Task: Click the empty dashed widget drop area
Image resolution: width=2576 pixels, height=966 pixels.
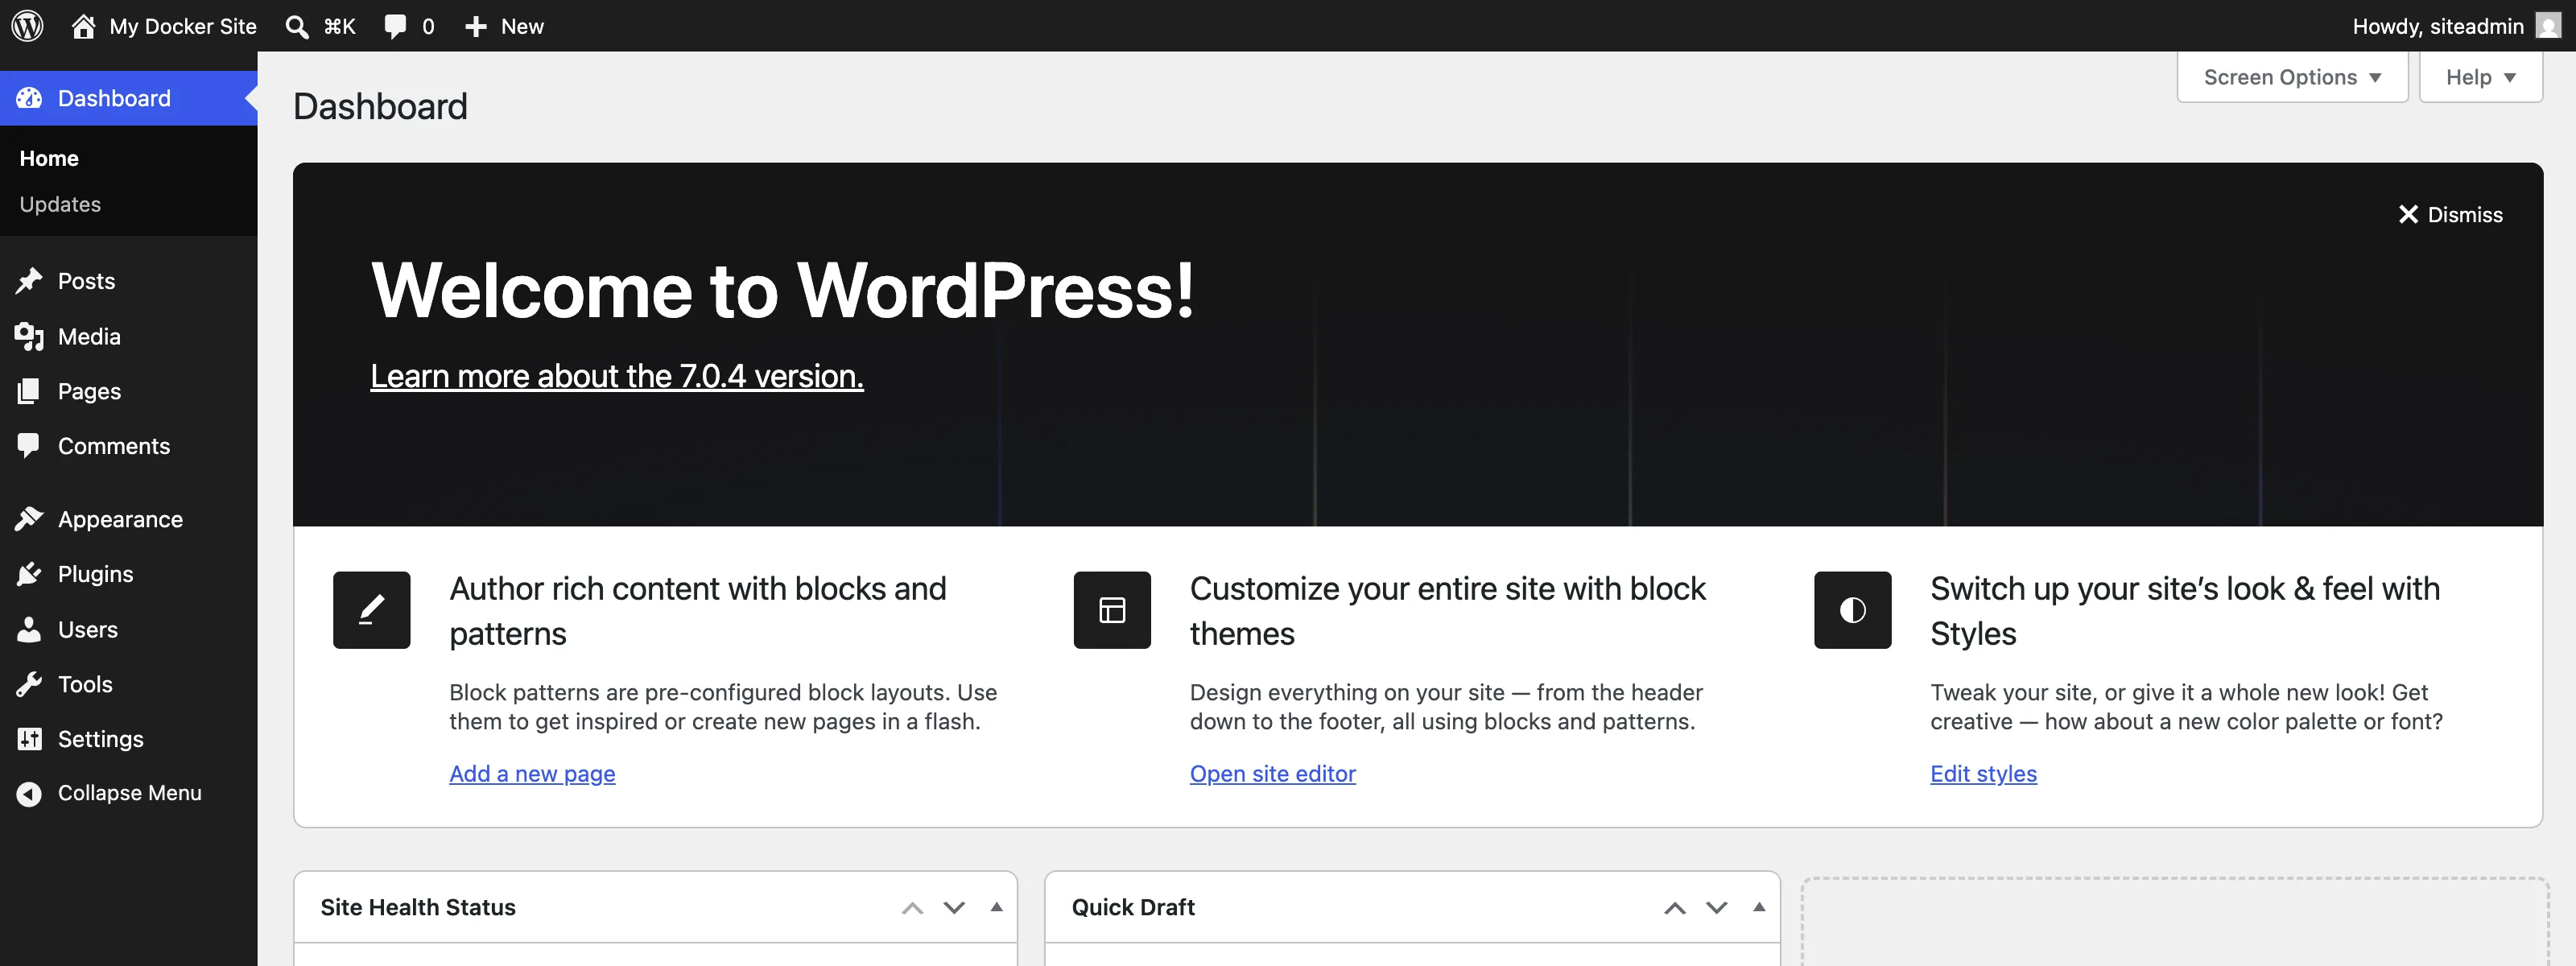Action: [2174, 922]
